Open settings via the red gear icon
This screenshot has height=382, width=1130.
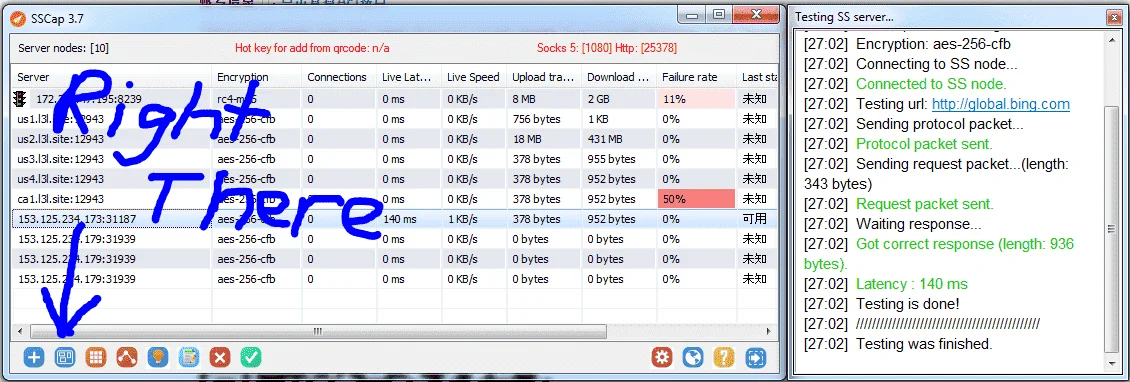pos(662,356)
